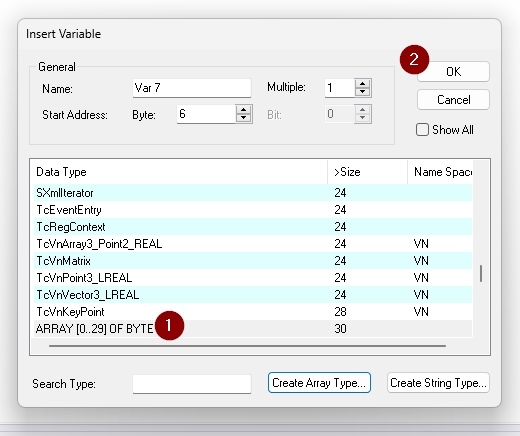Confirm the dialog with the OK button
520x436 pixels.
pos(453,72)
